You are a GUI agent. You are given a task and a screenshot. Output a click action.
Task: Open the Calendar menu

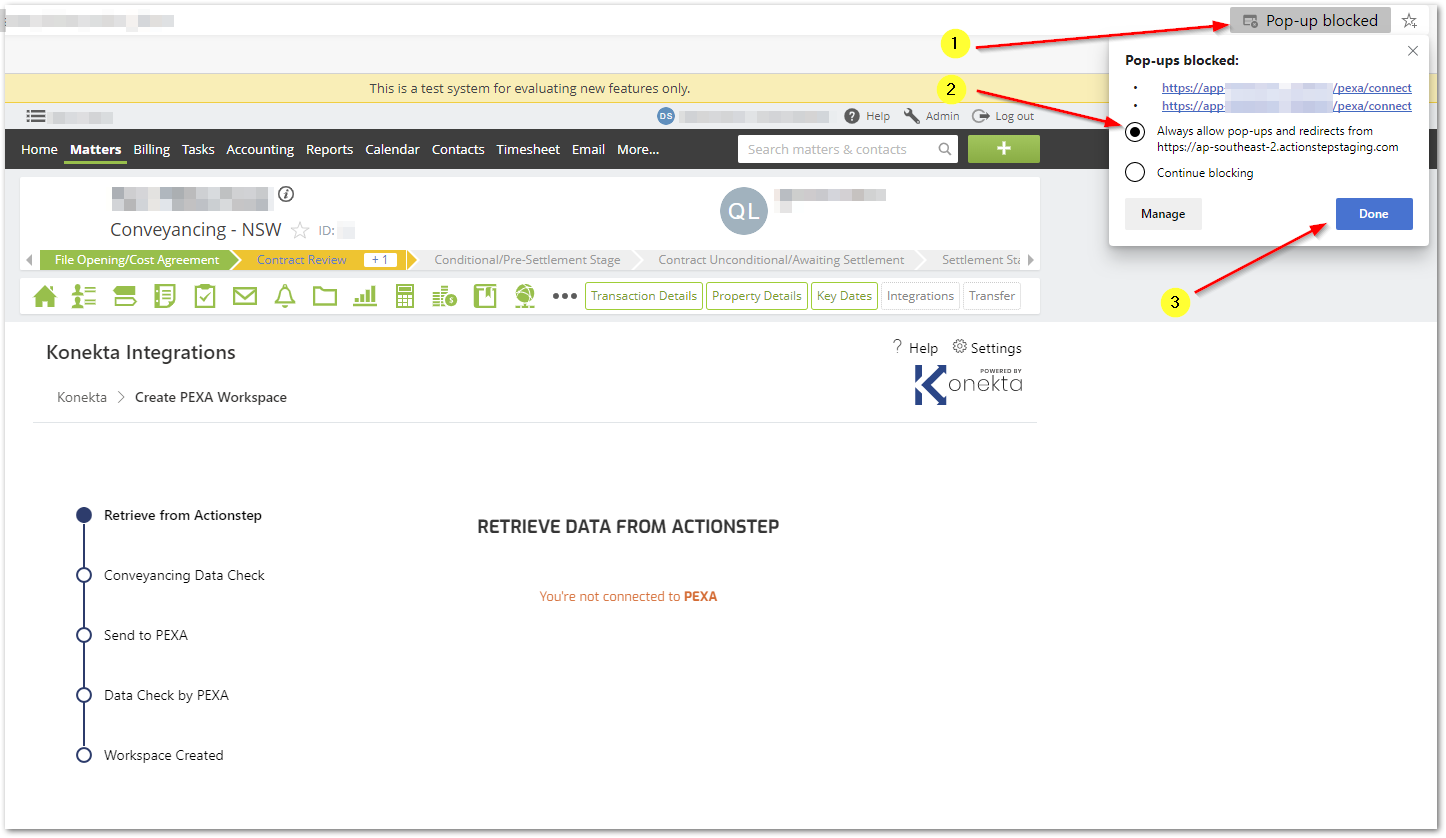coord(392,149)
